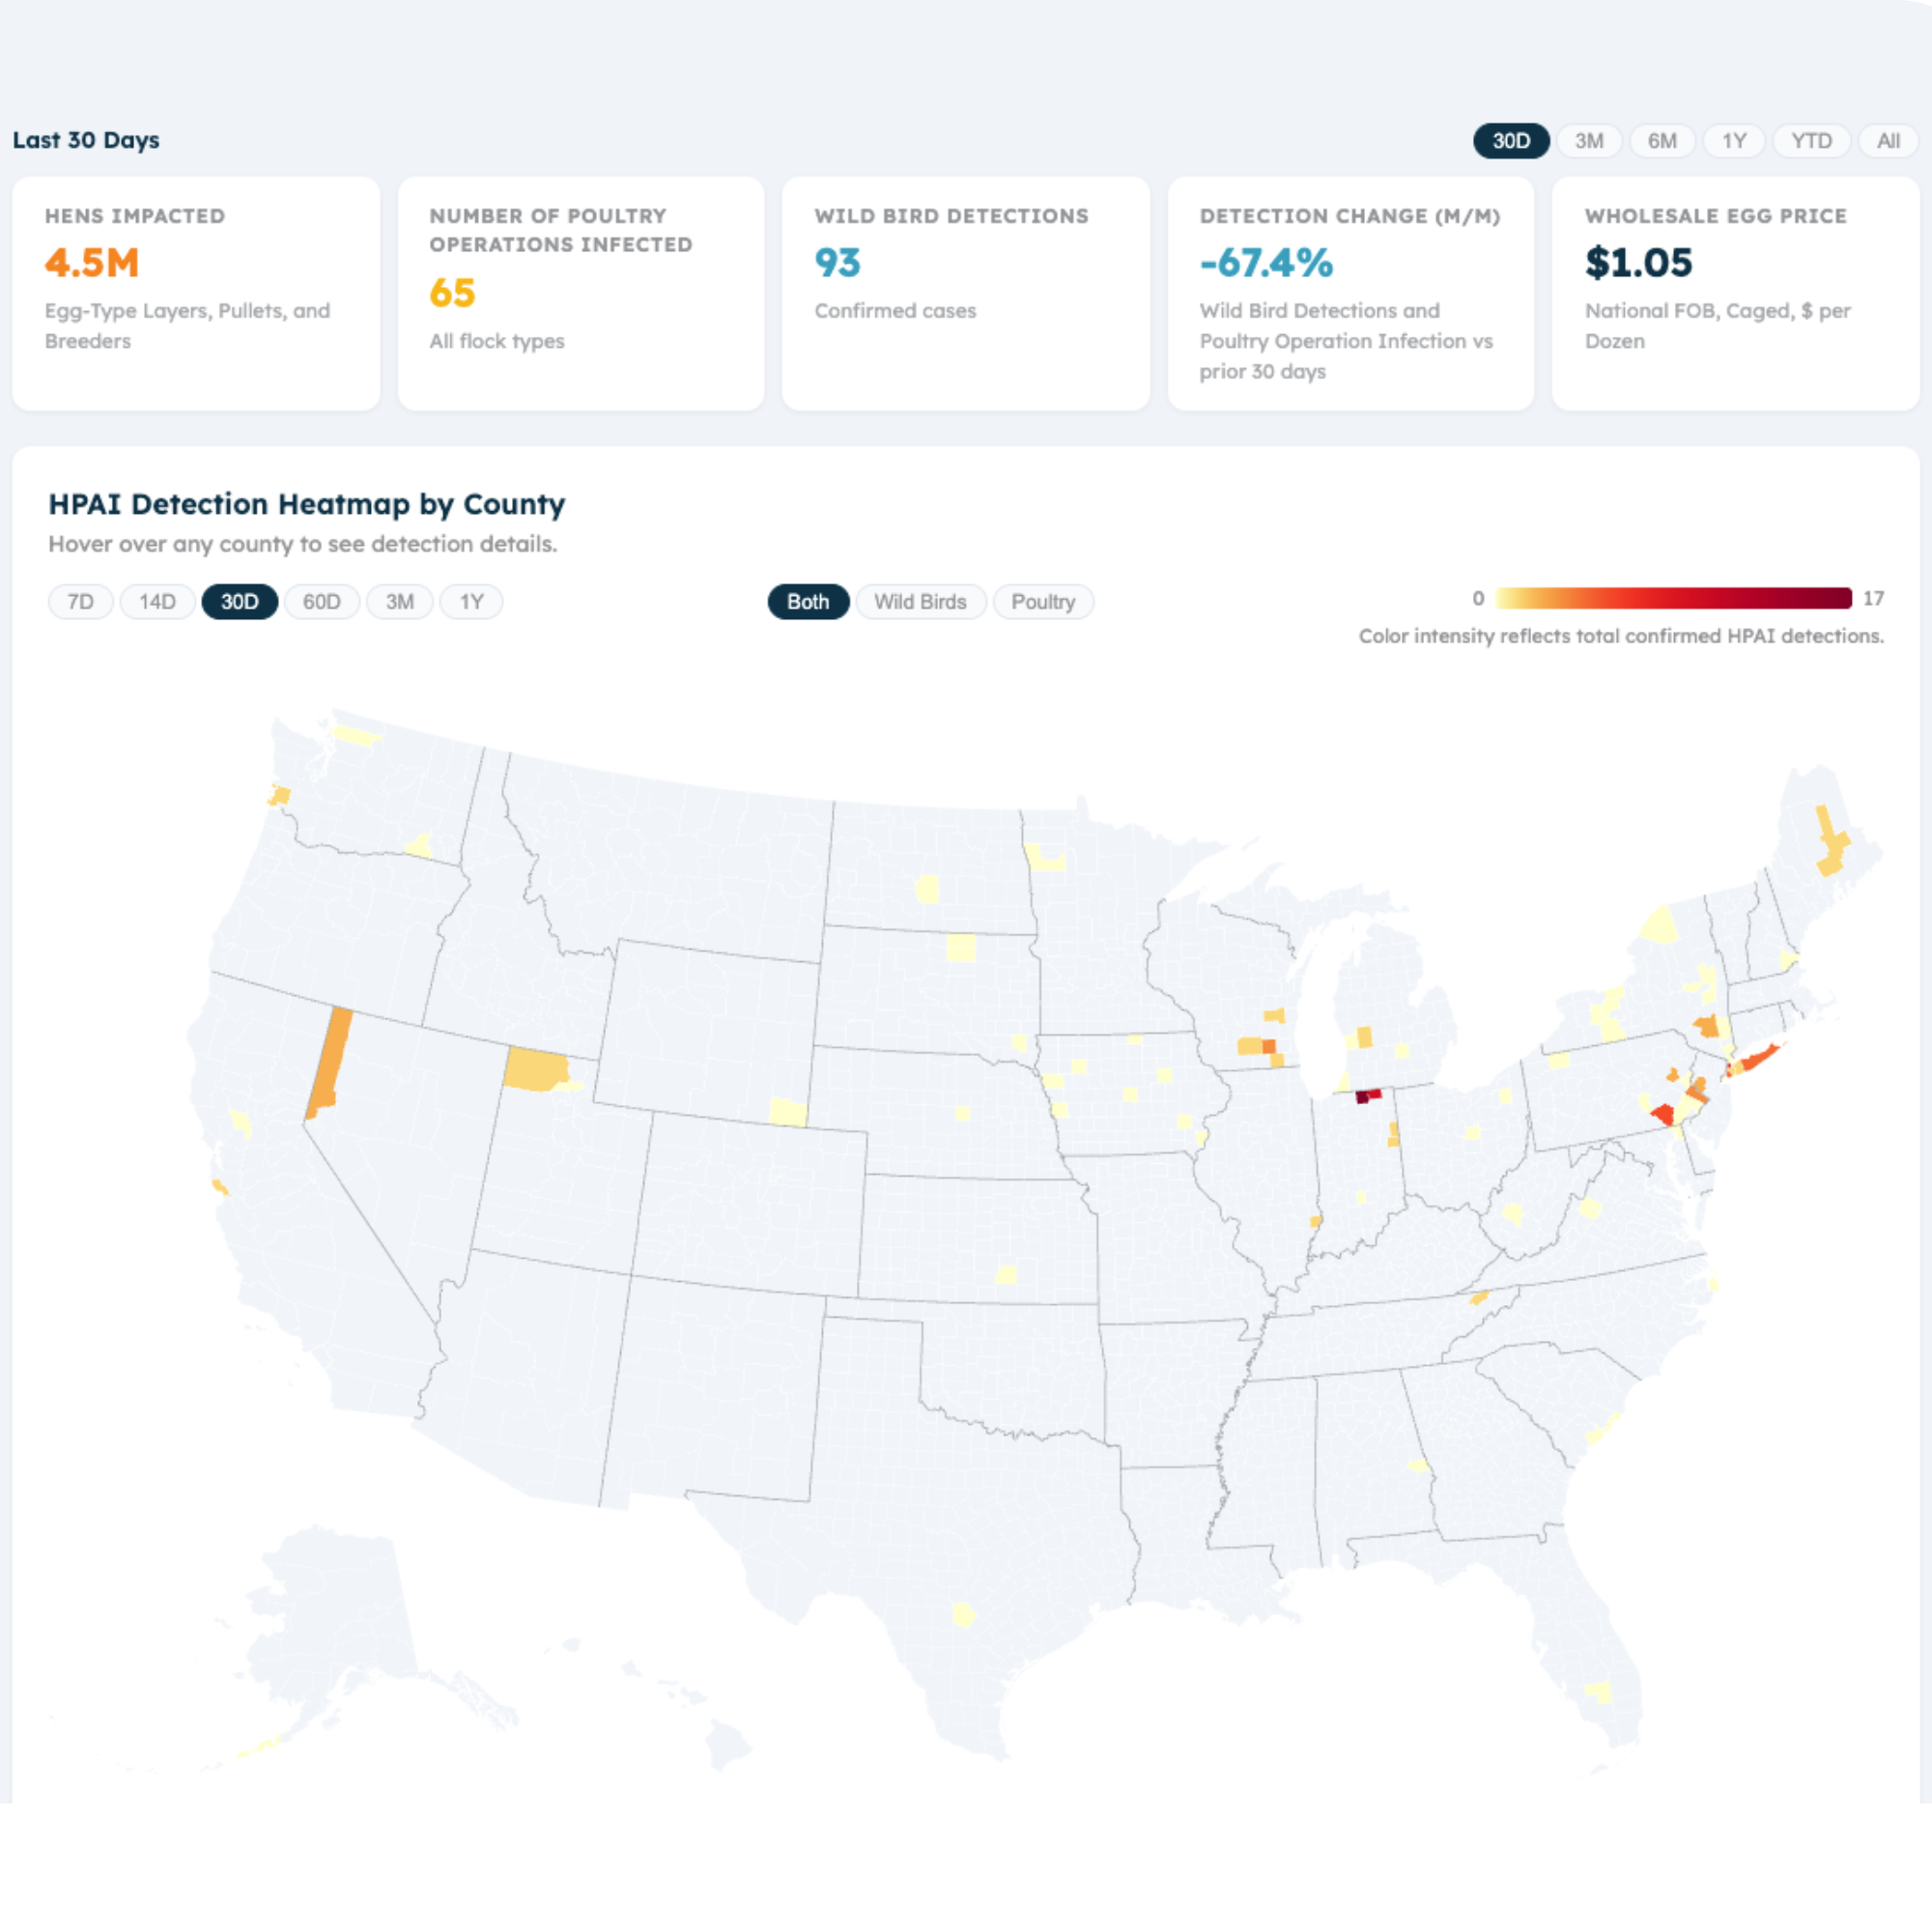The width and height of the screenshot is (1932, 1932).
Task: Set the heatmap period to 60D
Action: tap(321, 602)
